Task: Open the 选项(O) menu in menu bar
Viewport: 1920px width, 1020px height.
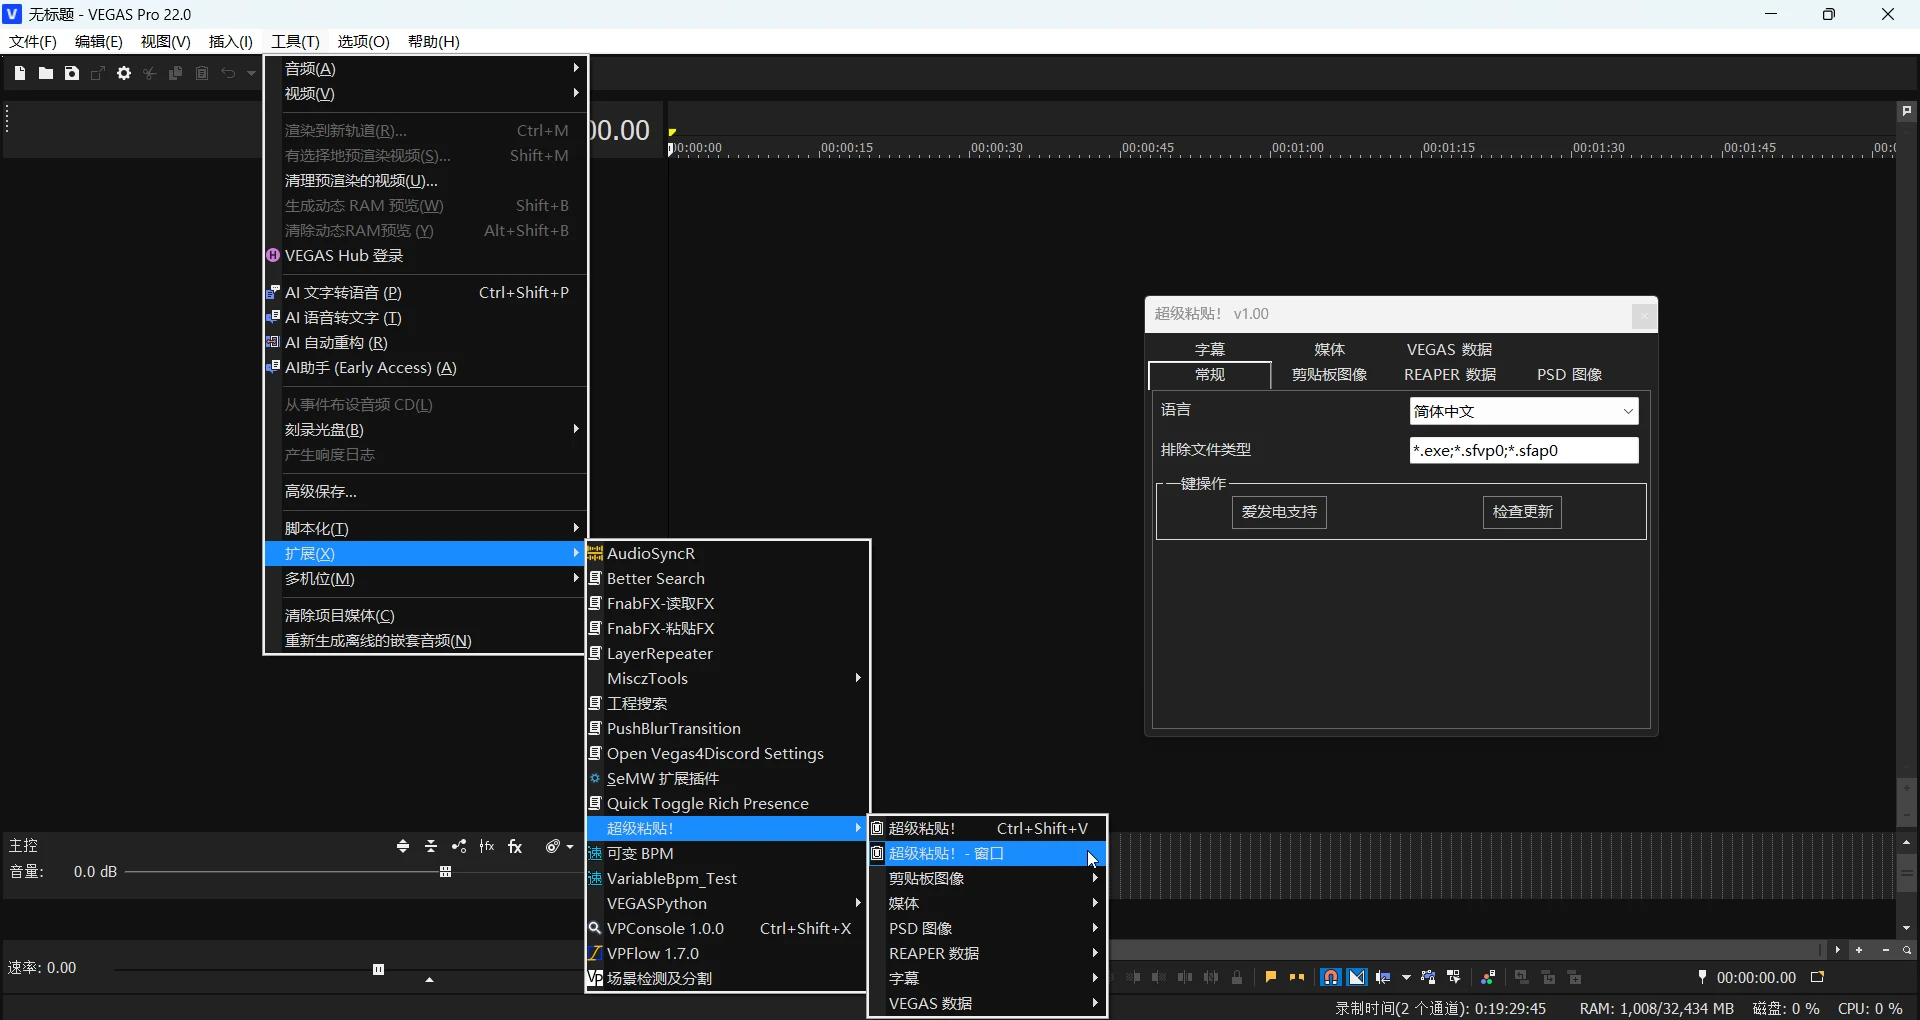Action: pyautogui.click(x=363, y=41)
